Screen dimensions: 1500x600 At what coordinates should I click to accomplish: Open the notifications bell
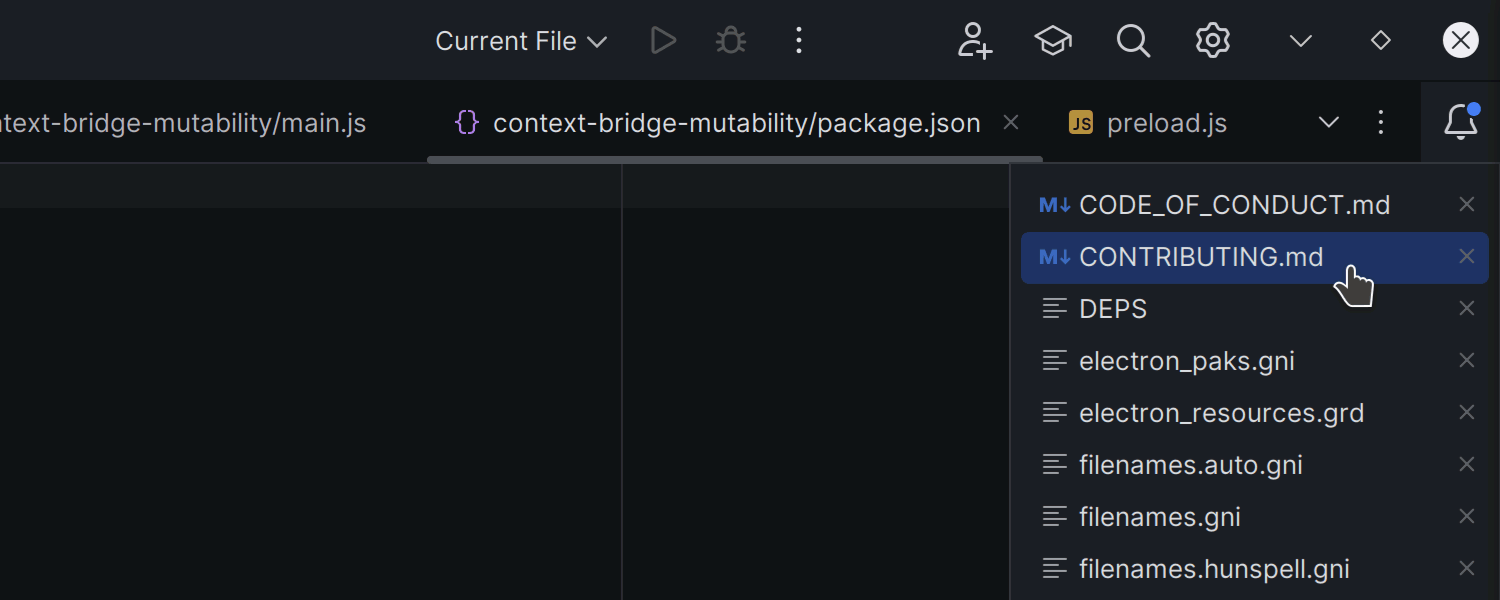(1461, 122)
